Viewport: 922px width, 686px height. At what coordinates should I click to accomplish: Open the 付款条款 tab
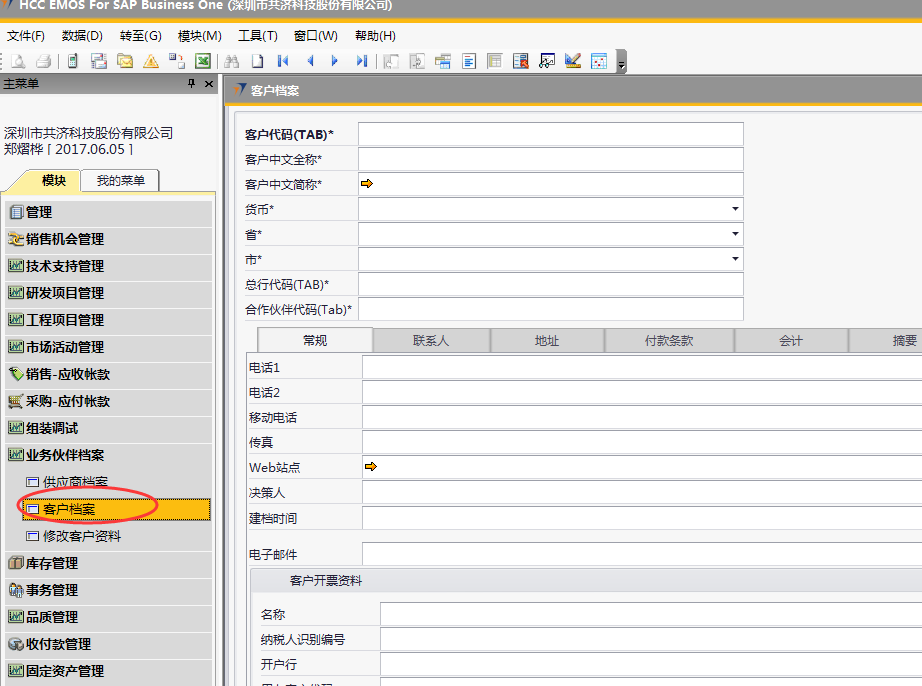(669, 340)
